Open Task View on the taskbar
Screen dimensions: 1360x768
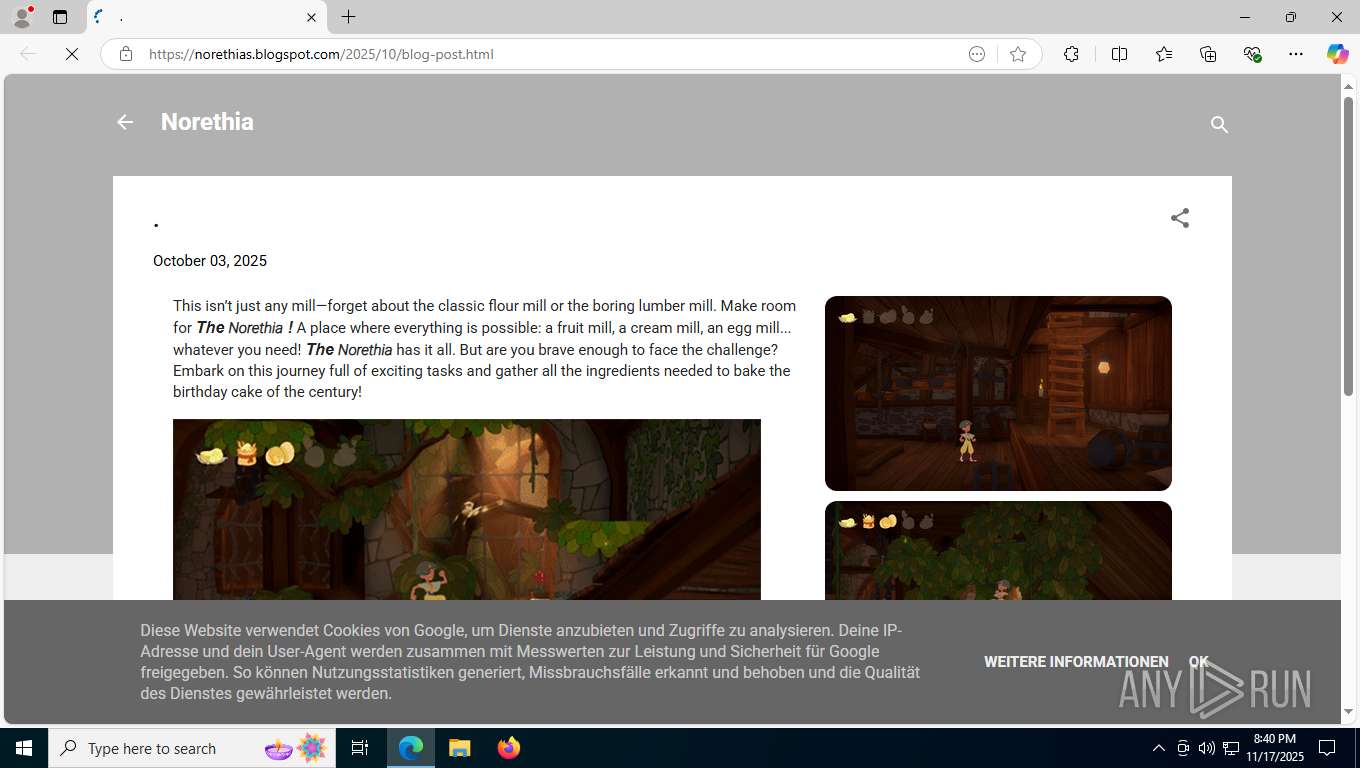tap(360, 748)
